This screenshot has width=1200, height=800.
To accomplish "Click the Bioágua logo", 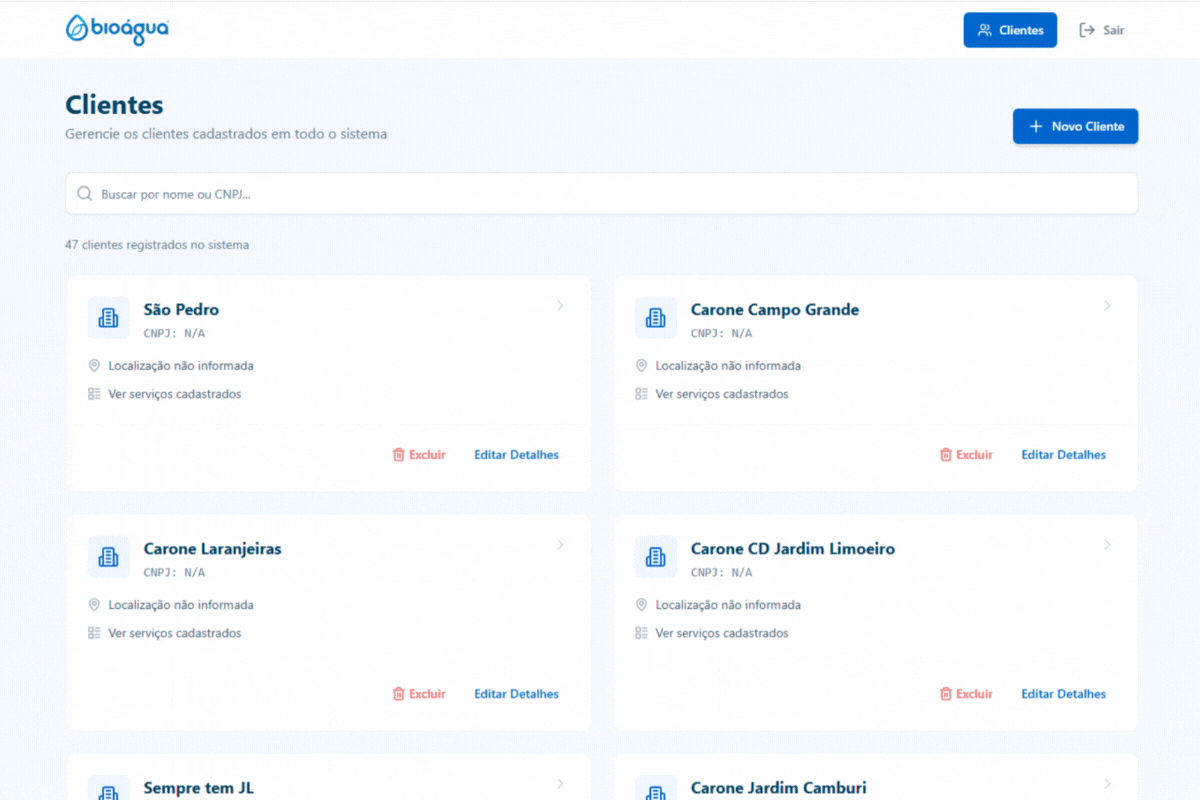I will (117, 30).
